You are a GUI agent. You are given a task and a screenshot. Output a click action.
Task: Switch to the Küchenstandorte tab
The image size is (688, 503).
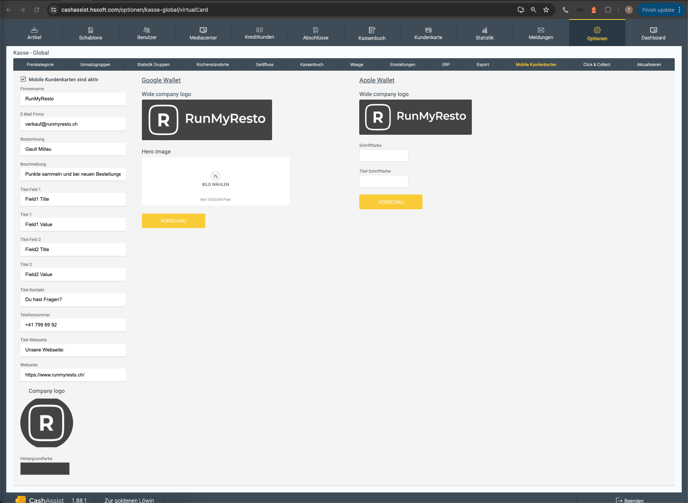click(x=213, y=65)
